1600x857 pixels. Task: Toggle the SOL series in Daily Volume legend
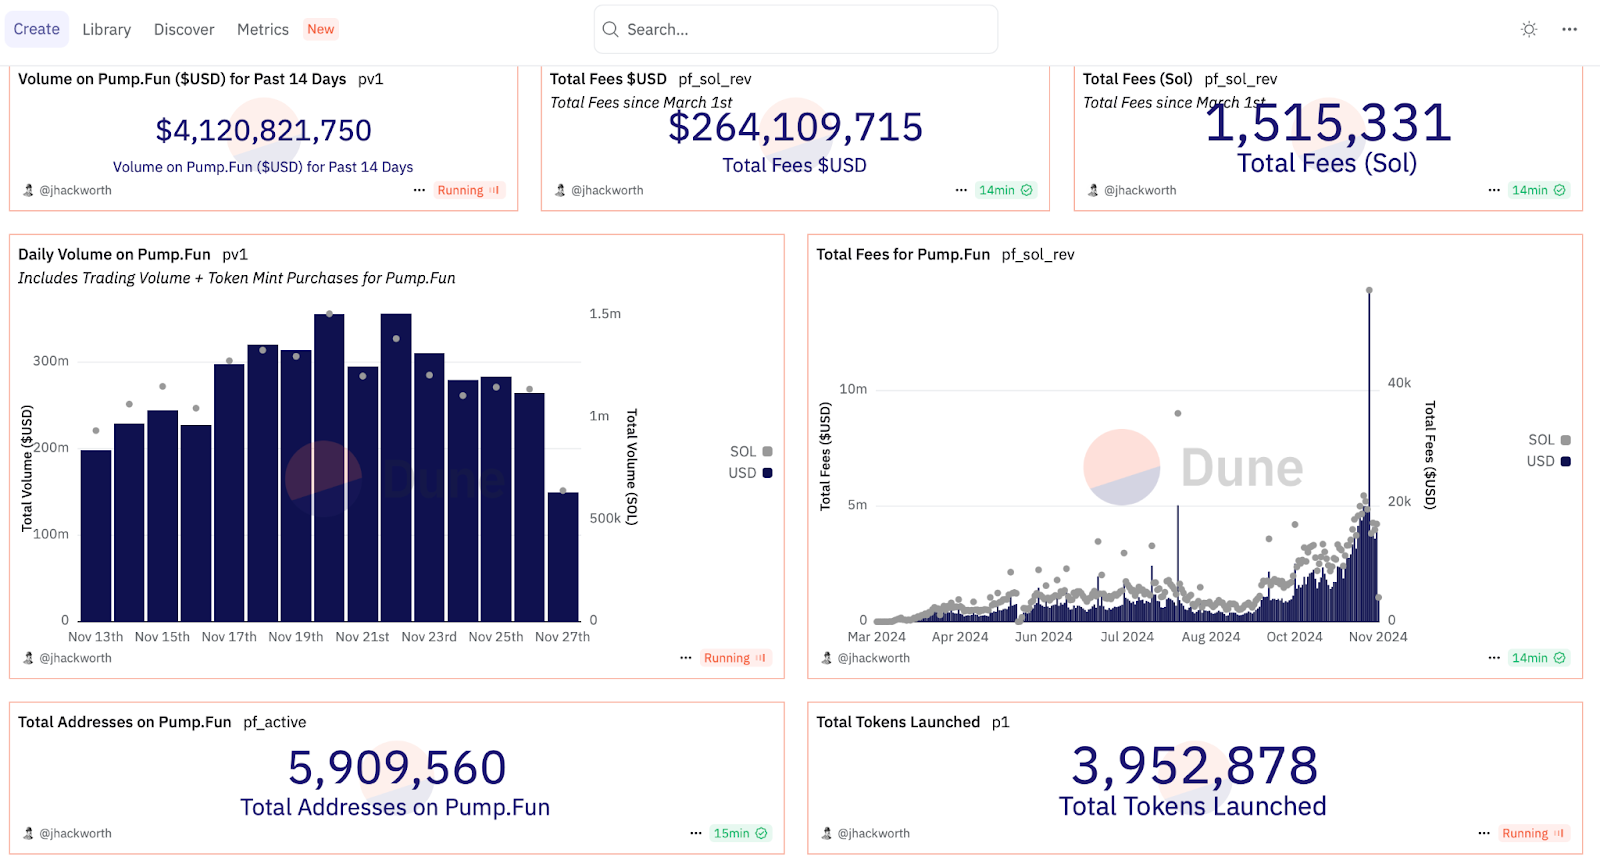coord(751,452)
